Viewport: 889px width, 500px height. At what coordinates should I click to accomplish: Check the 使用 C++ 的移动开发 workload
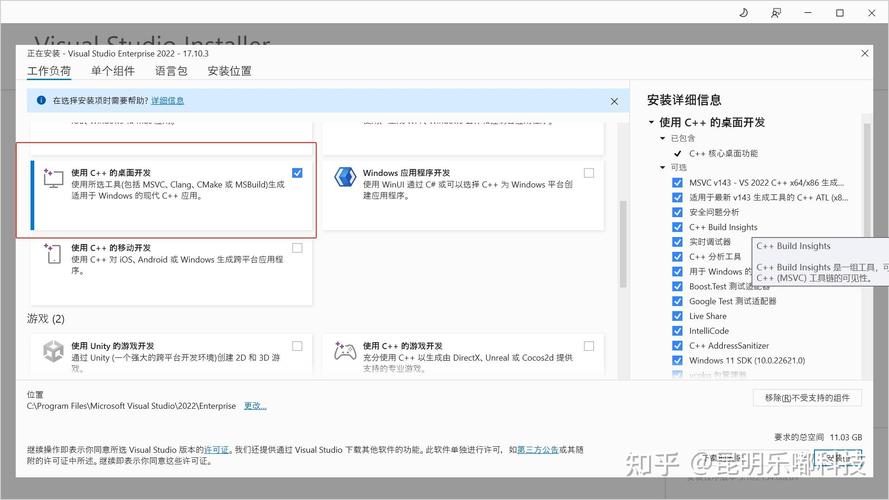[297, 248]
